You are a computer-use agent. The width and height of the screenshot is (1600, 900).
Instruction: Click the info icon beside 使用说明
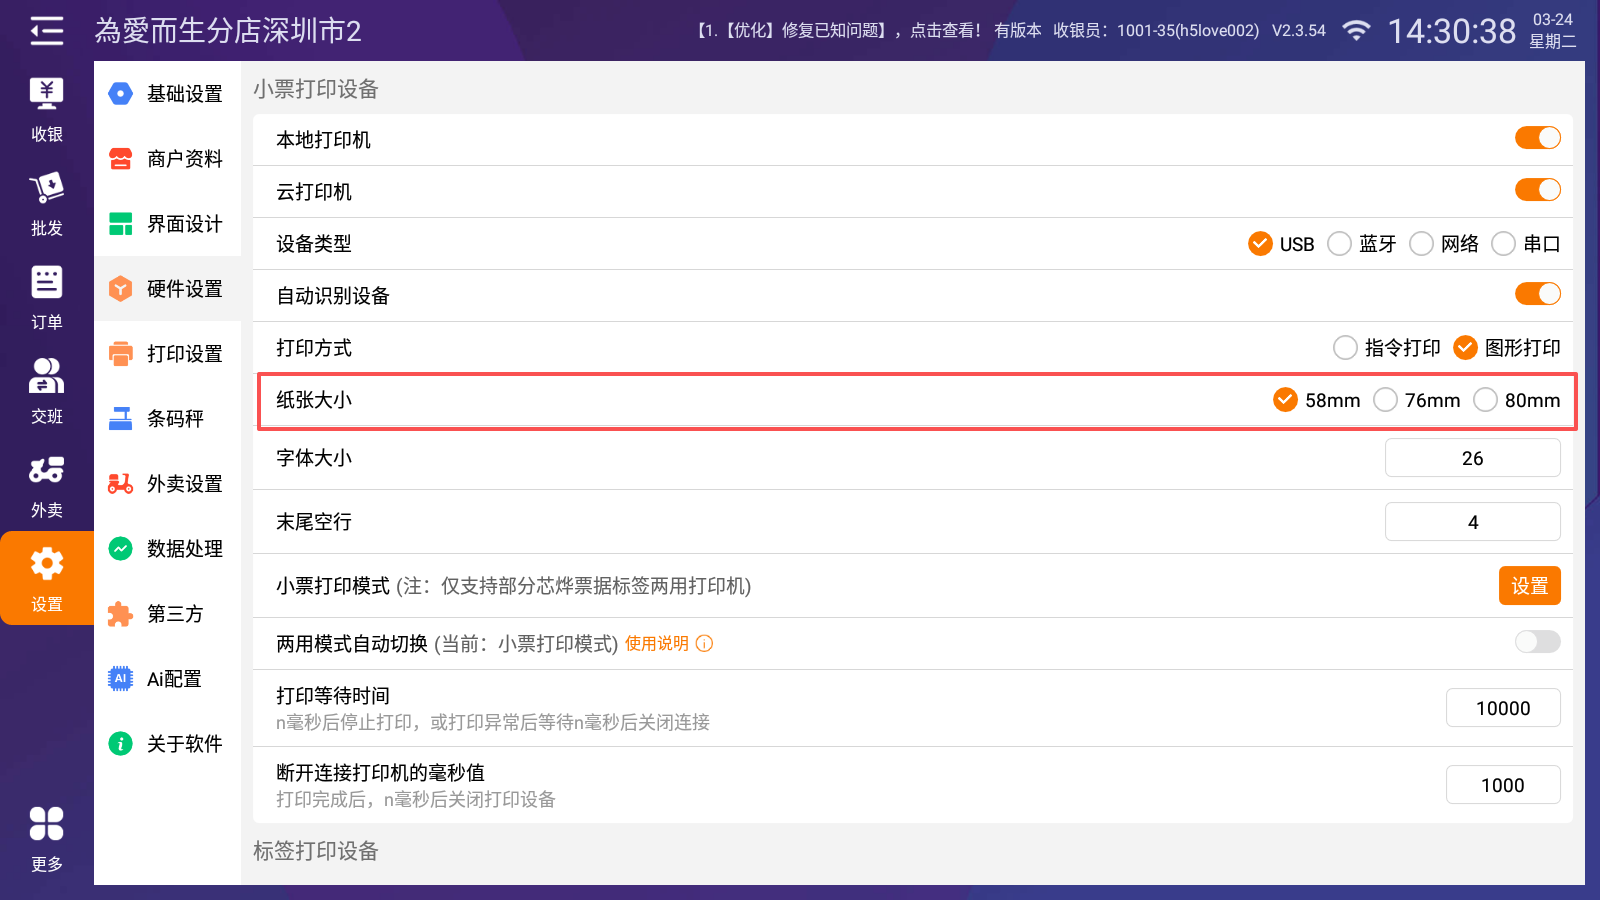705,644
